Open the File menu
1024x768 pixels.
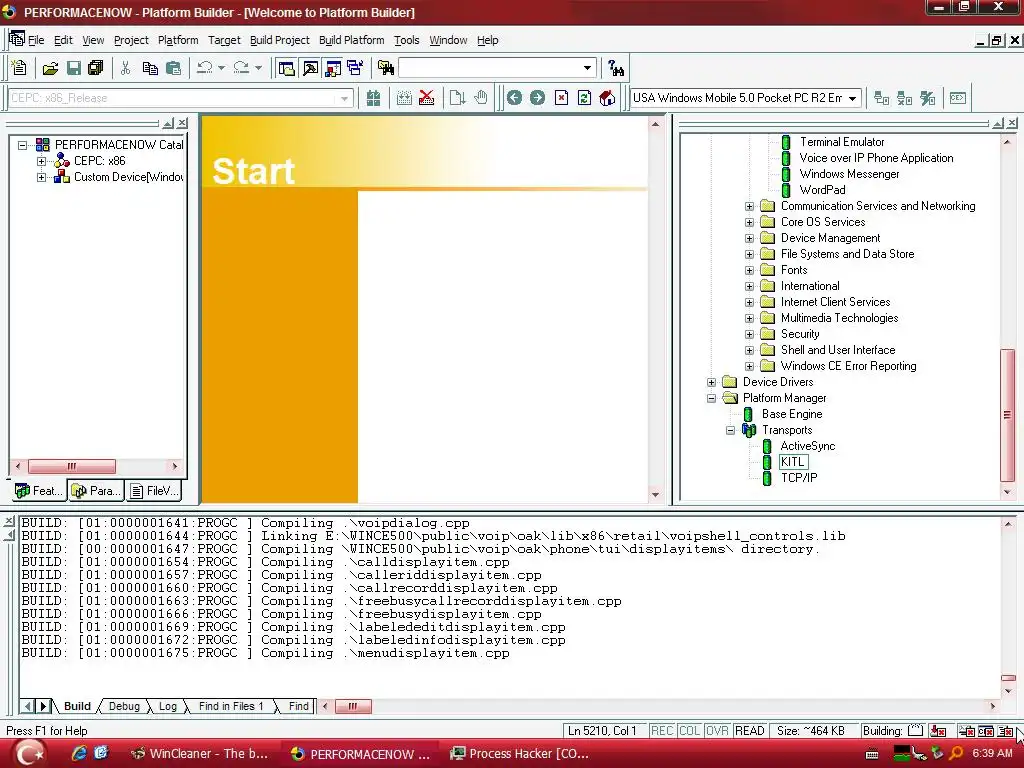(36, 40)
